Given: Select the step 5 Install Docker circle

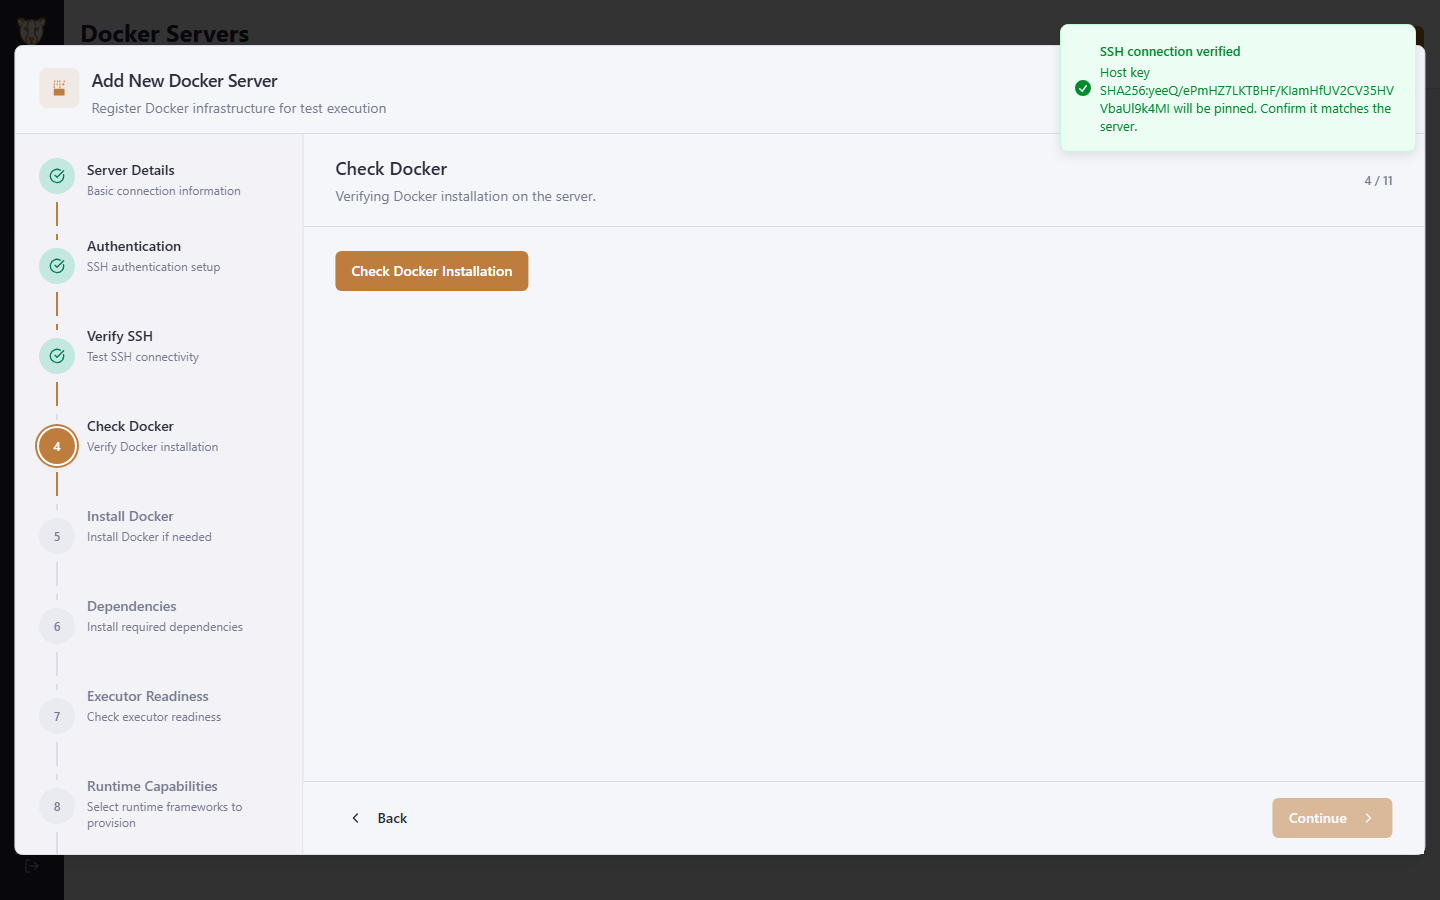Looking at the screenshot, I should 57,536.
